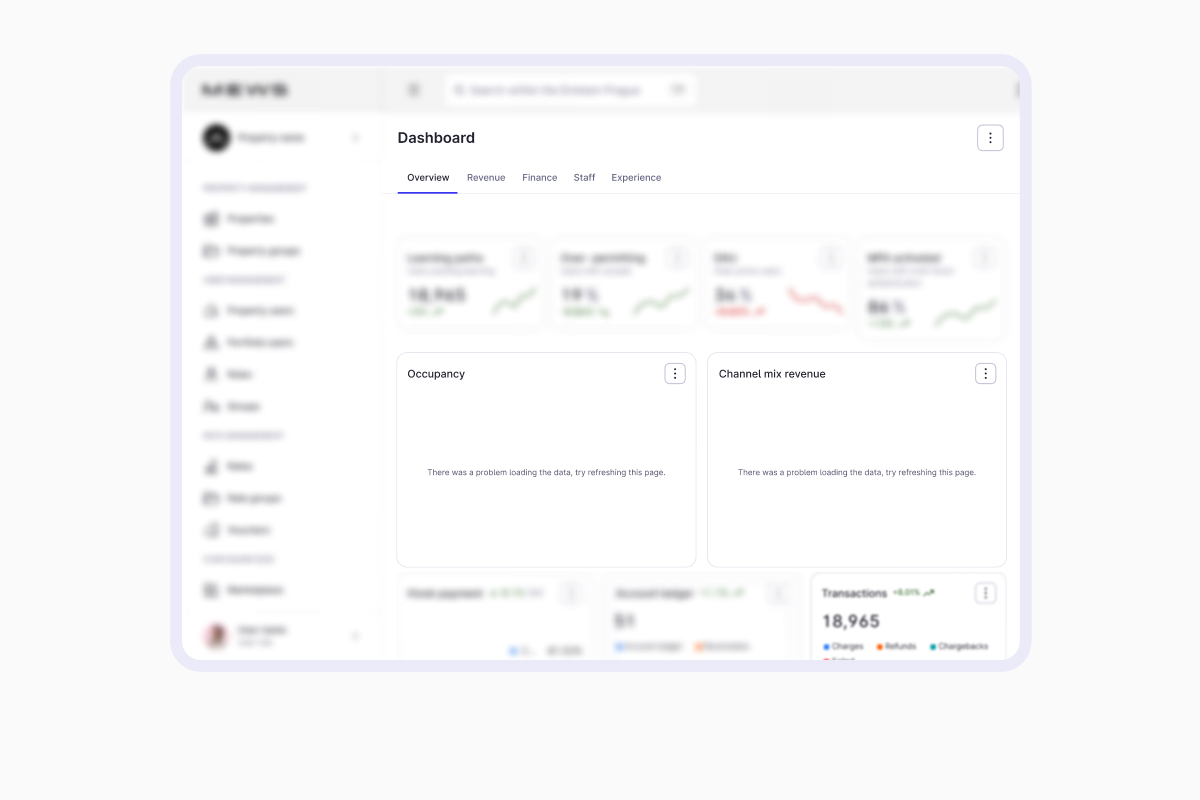This screenshot has width=1200, height=800.
Task: Open the Channel mix revenue three-dot menu
Action: (985, 373)
